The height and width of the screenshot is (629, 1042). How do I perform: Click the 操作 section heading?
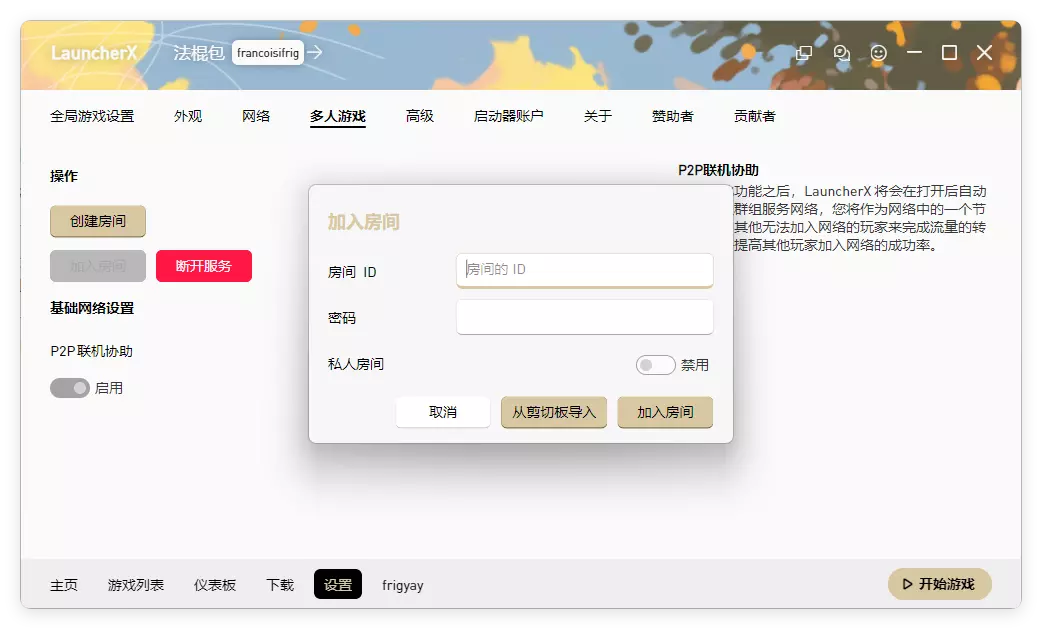coord(64,176)
